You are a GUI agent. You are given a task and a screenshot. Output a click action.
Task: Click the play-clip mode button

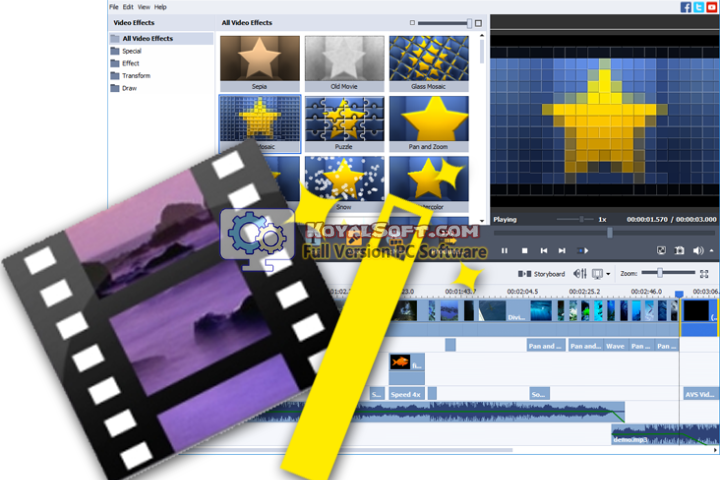pos(583,251)
